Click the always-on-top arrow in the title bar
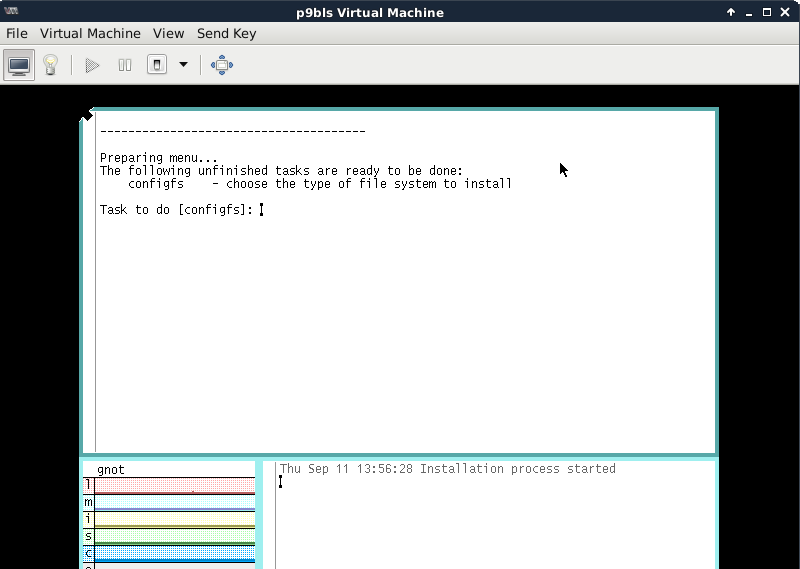This screenshot has height=569, width=800. tap(731, 12)
